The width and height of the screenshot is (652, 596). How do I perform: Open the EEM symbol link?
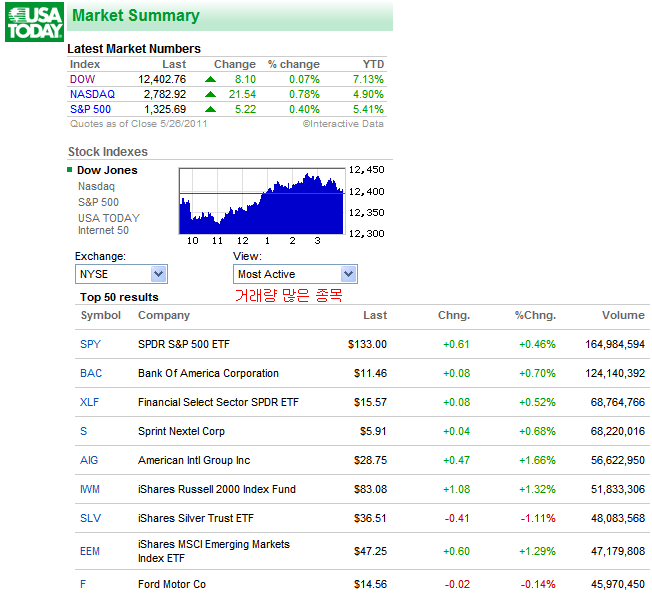90,551
